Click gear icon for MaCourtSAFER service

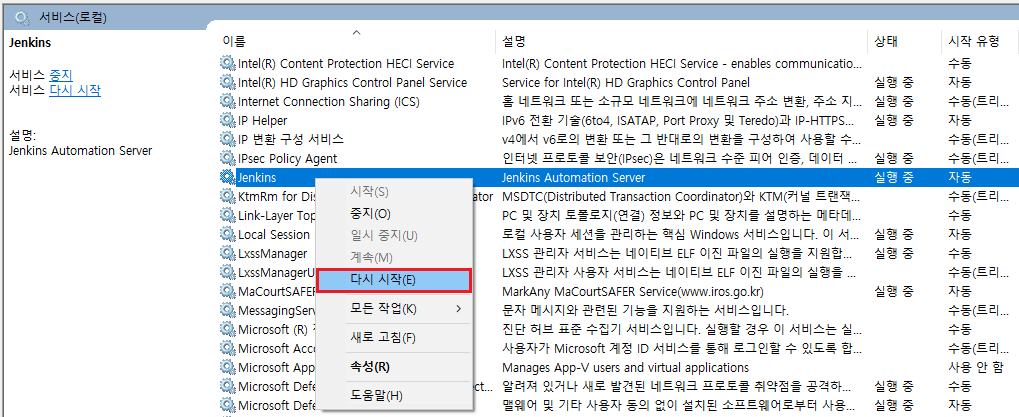(x=227, y=291)
